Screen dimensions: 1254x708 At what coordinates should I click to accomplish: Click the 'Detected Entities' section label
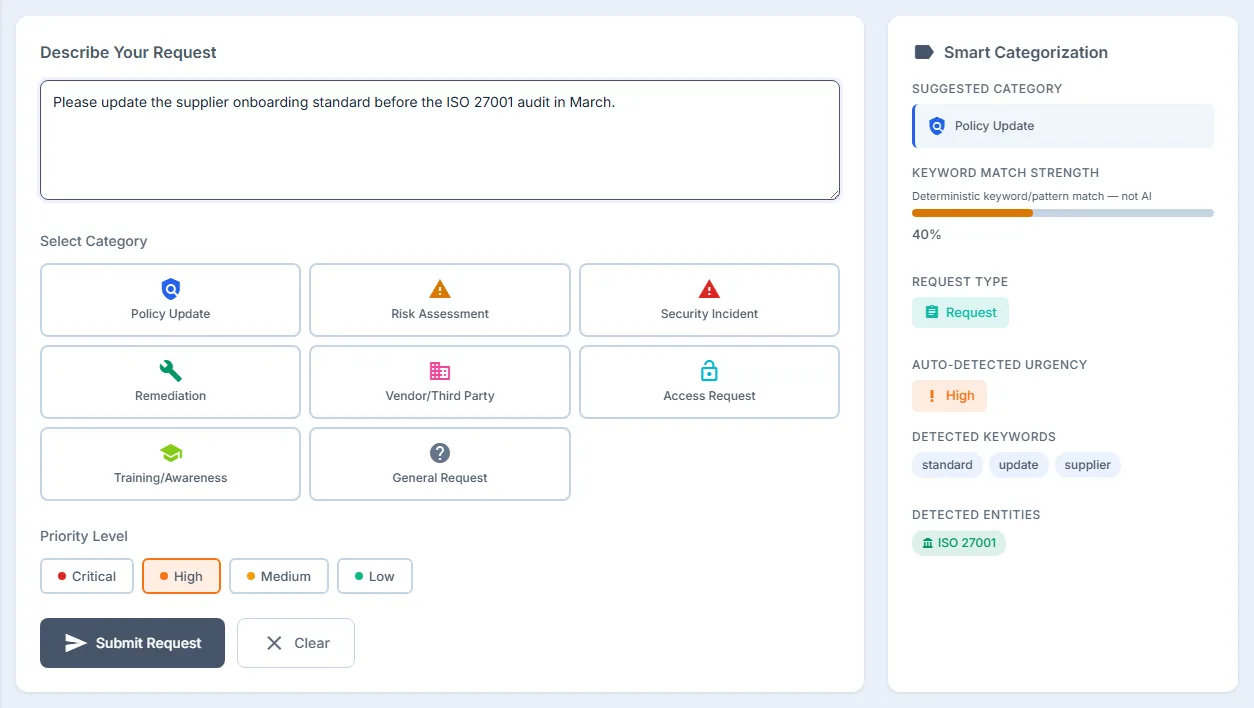pos(976,515)
